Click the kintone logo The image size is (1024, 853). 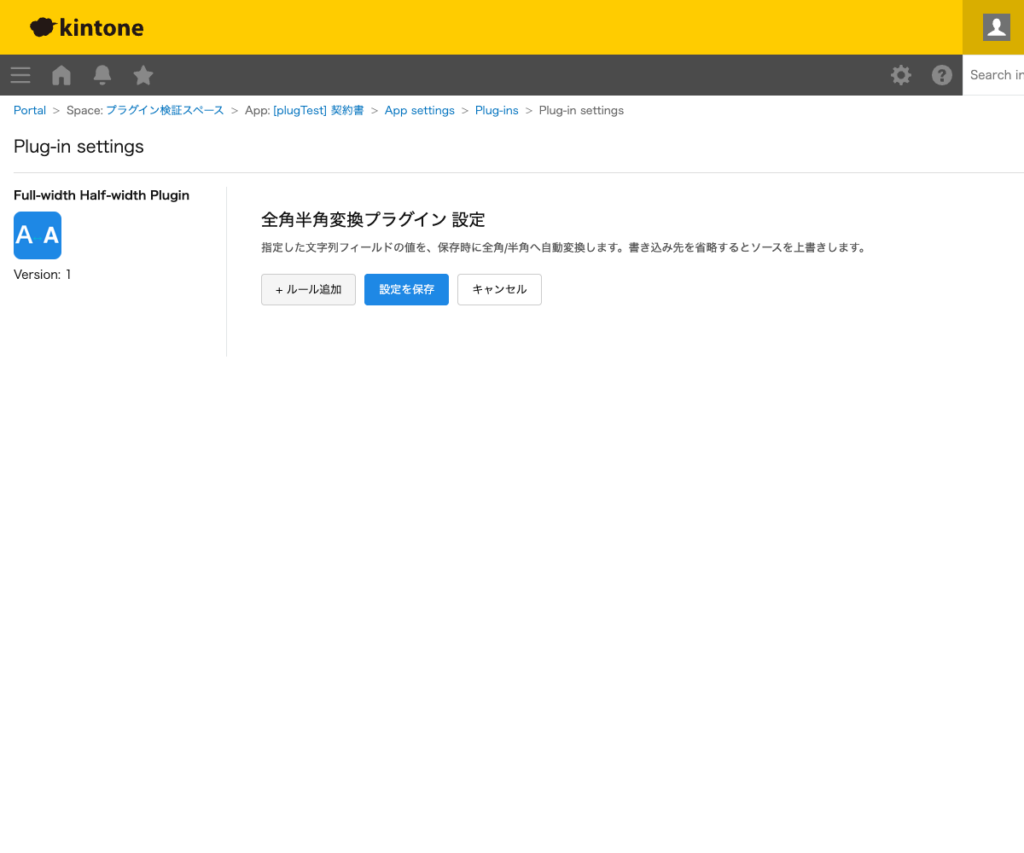click(86, 27)
